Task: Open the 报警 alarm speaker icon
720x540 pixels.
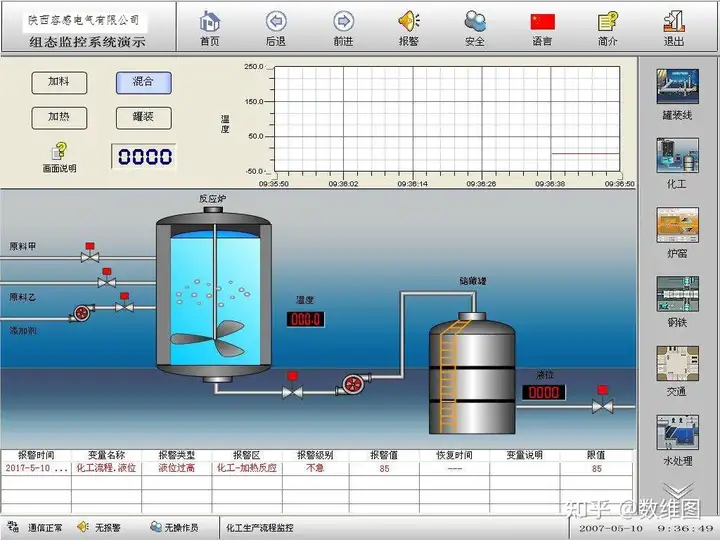Action: [409, 22]
